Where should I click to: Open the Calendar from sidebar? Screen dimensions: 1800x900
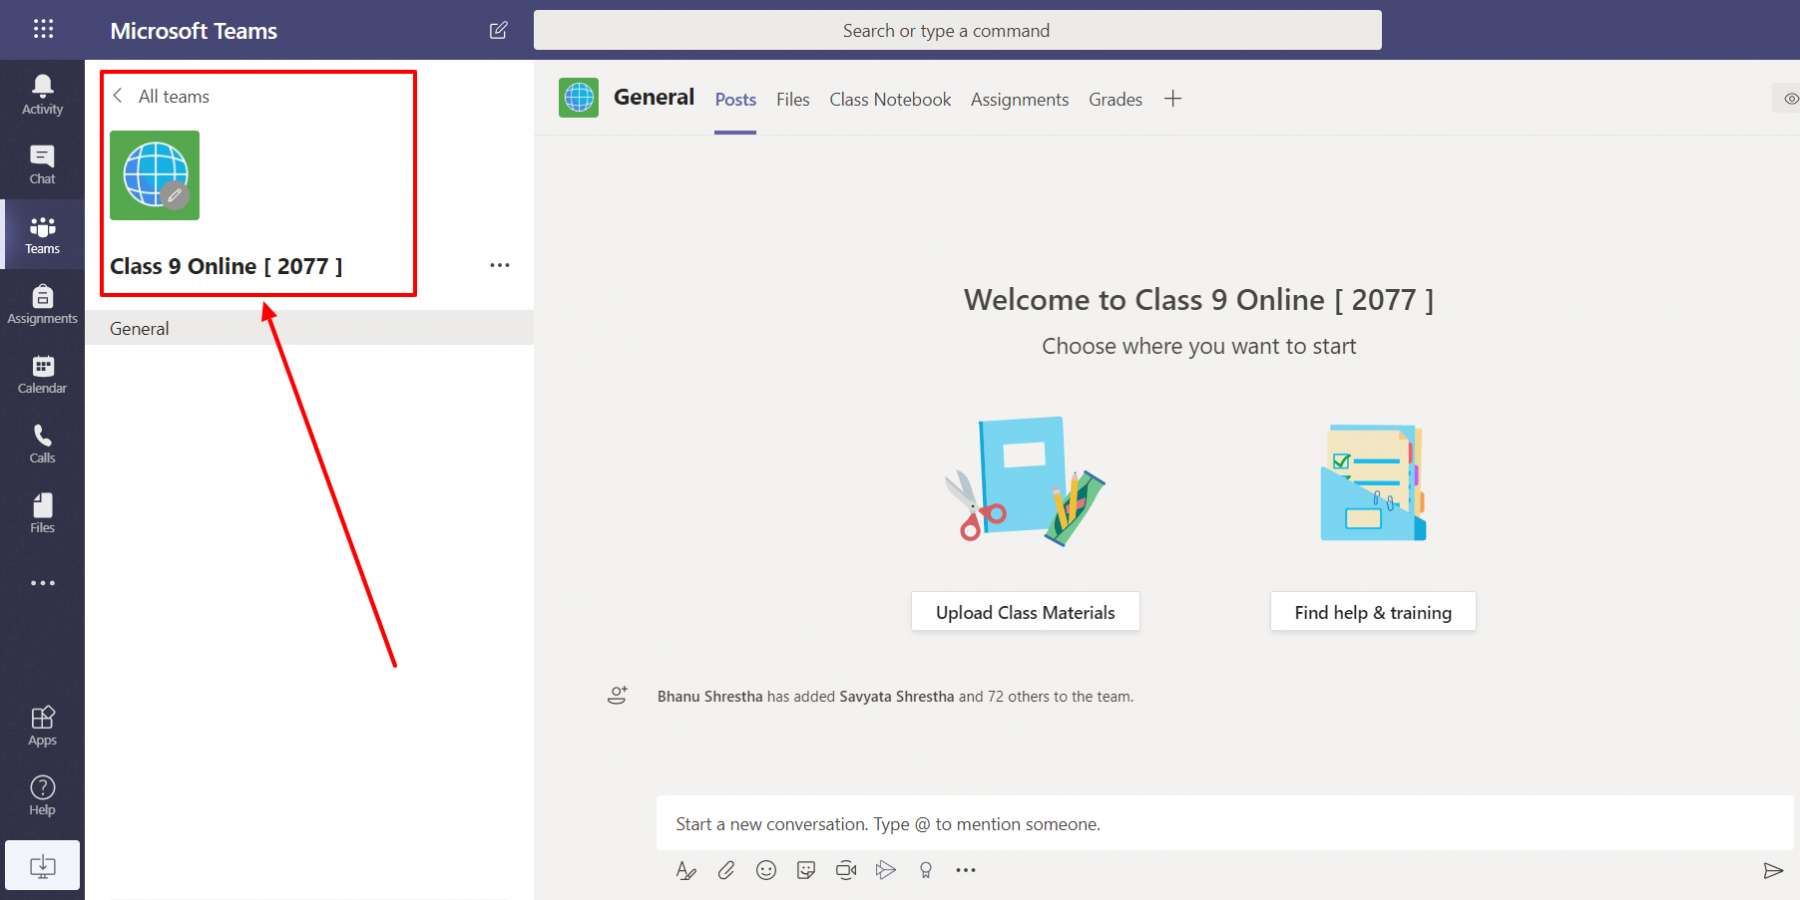[42, 374]
